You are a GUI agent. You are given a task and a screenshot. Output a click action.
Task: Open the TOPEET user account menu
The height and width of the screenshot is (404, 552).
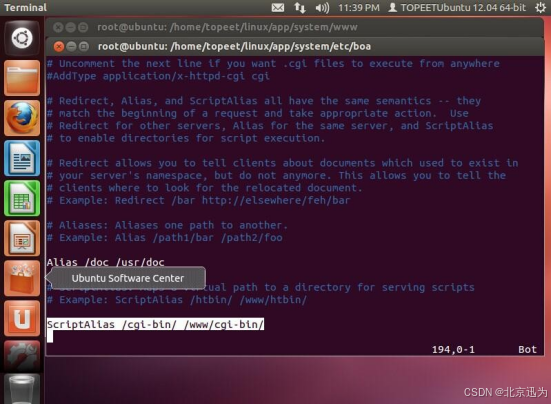click(x=457, y=7)
